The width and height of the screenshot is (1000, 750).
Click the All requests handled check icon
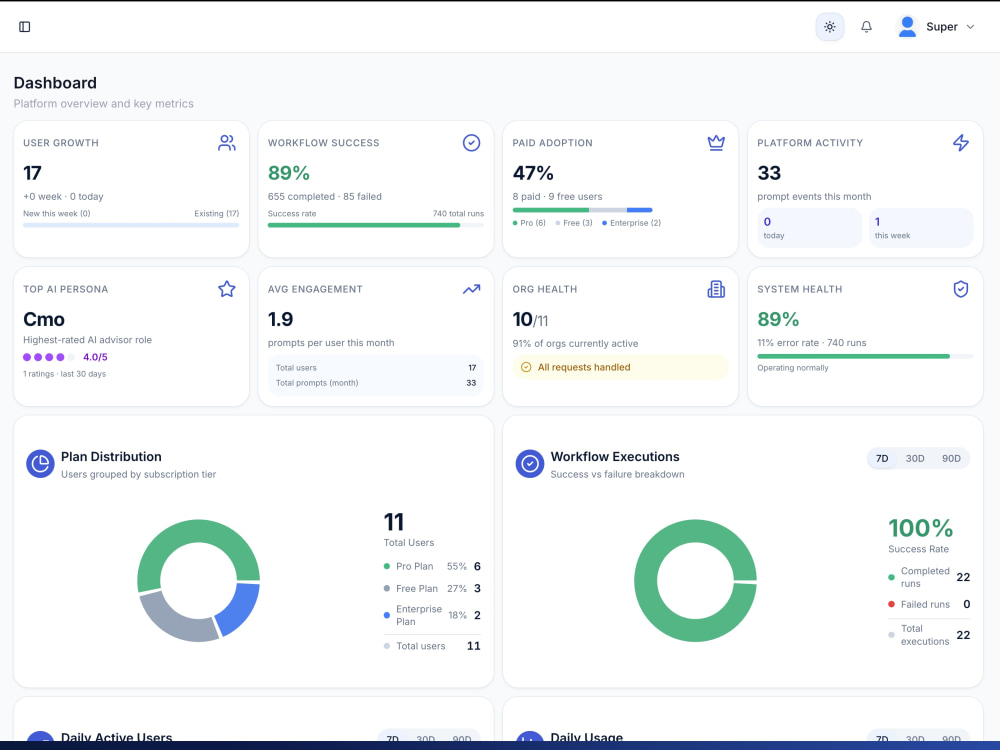(x=526, y=367)
